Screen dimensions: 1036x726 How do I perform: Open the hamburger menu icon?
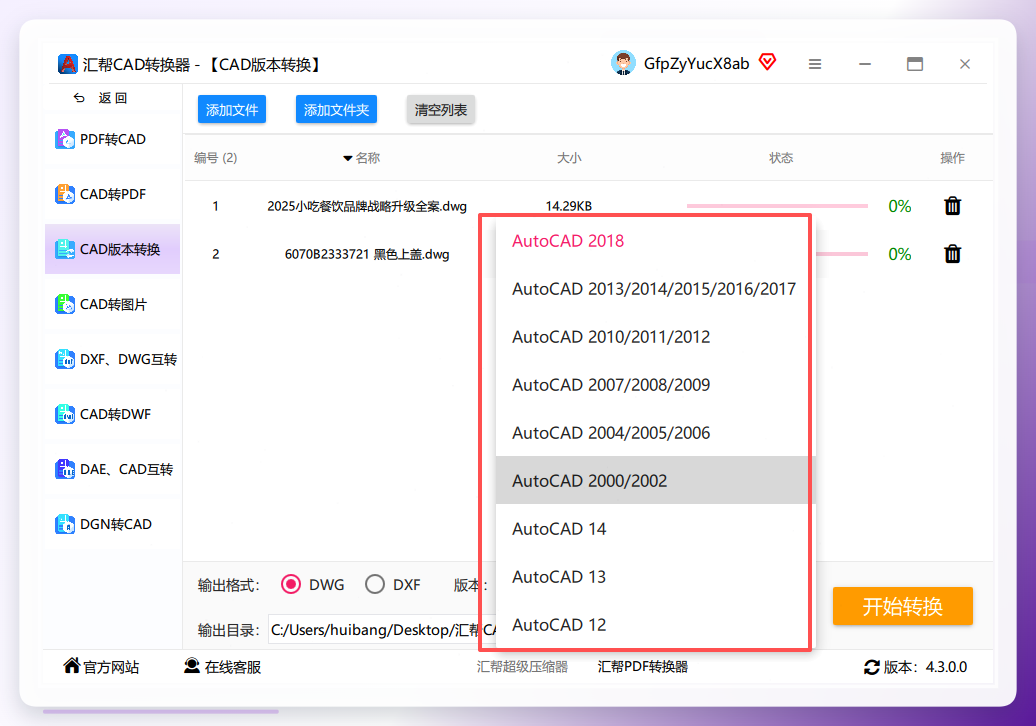point(815,64)
